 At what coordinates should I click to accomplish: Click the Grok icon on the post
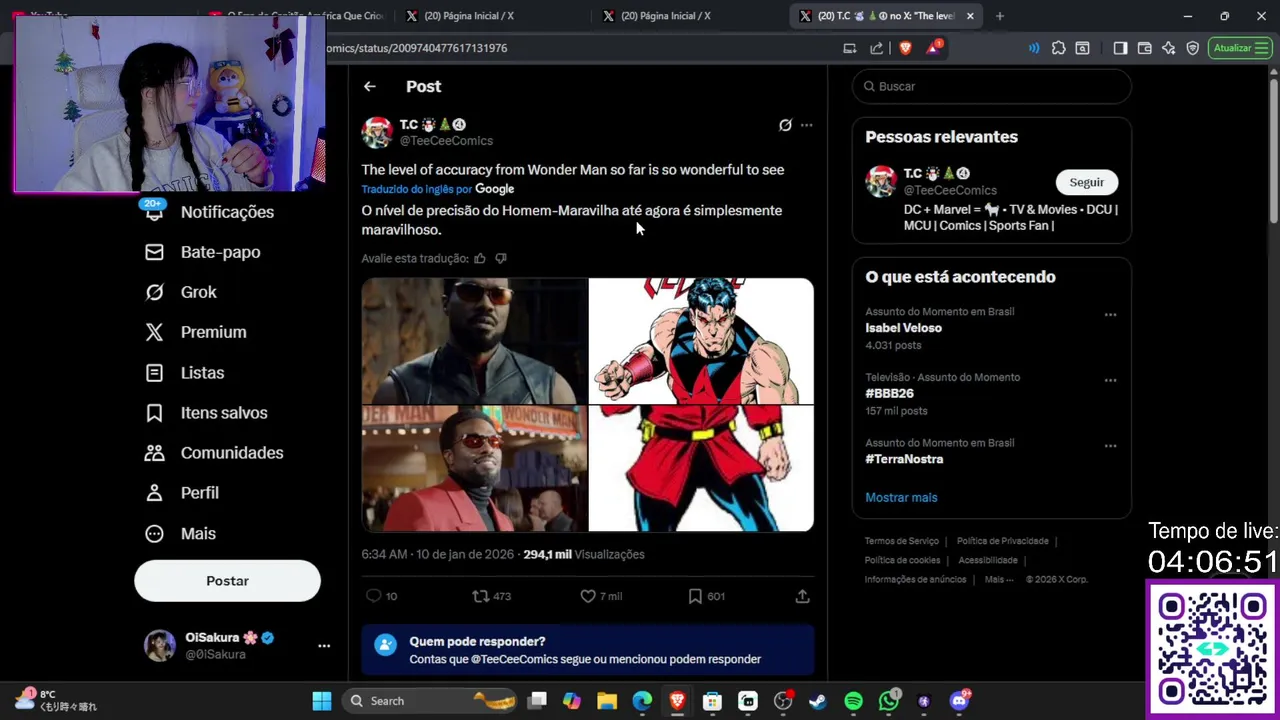tap(785, 125)
